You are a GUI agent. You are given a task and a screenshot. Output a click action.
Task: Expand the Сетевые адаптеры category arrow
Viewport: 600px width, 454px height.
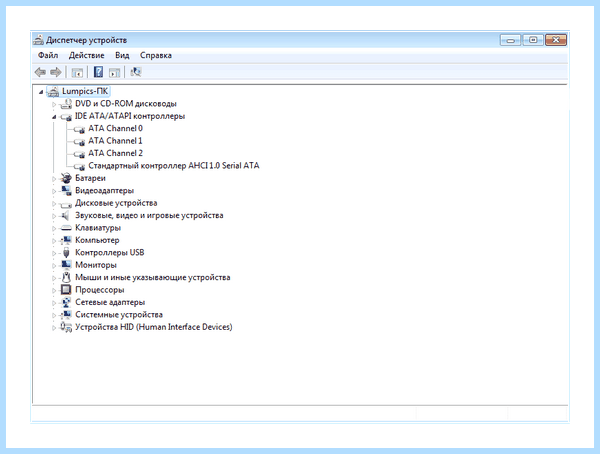tap(54, 303)
